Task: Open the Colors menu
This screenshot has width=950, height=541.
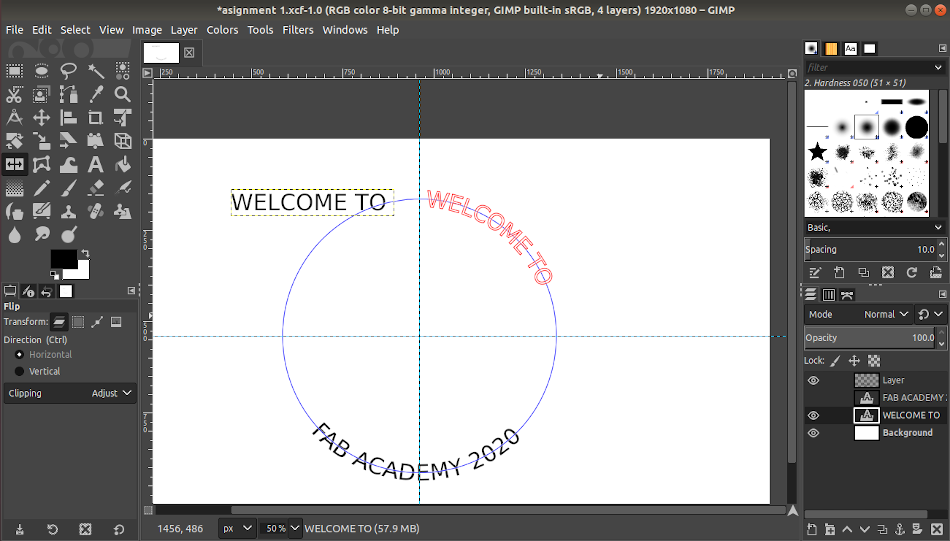Action: (x=222, y=30)
